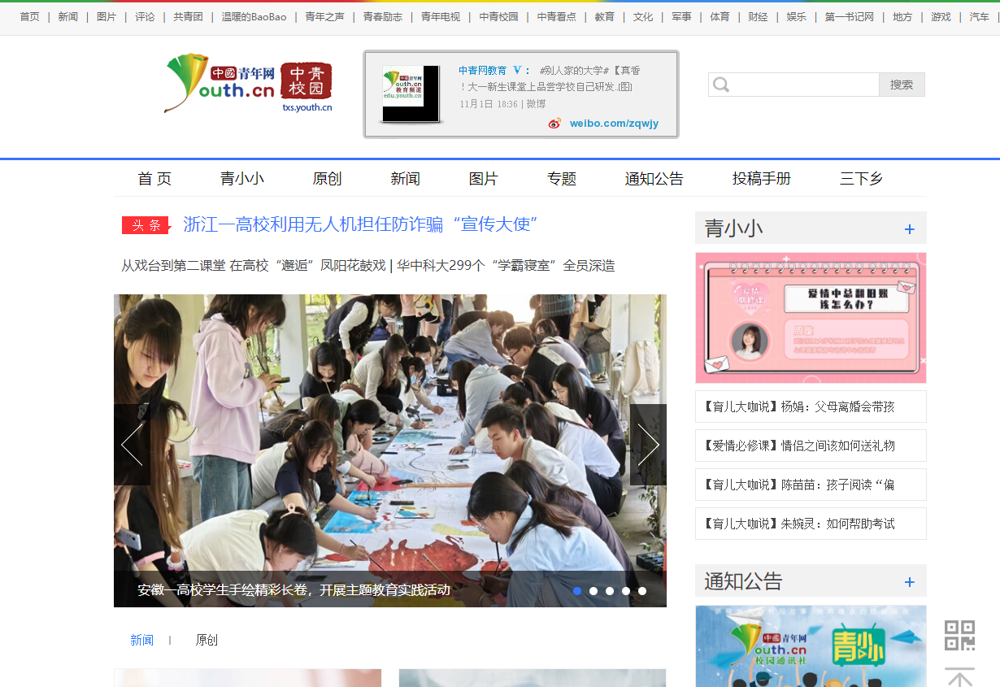Select the first carousel indicator dot

[x=577, y=591]
